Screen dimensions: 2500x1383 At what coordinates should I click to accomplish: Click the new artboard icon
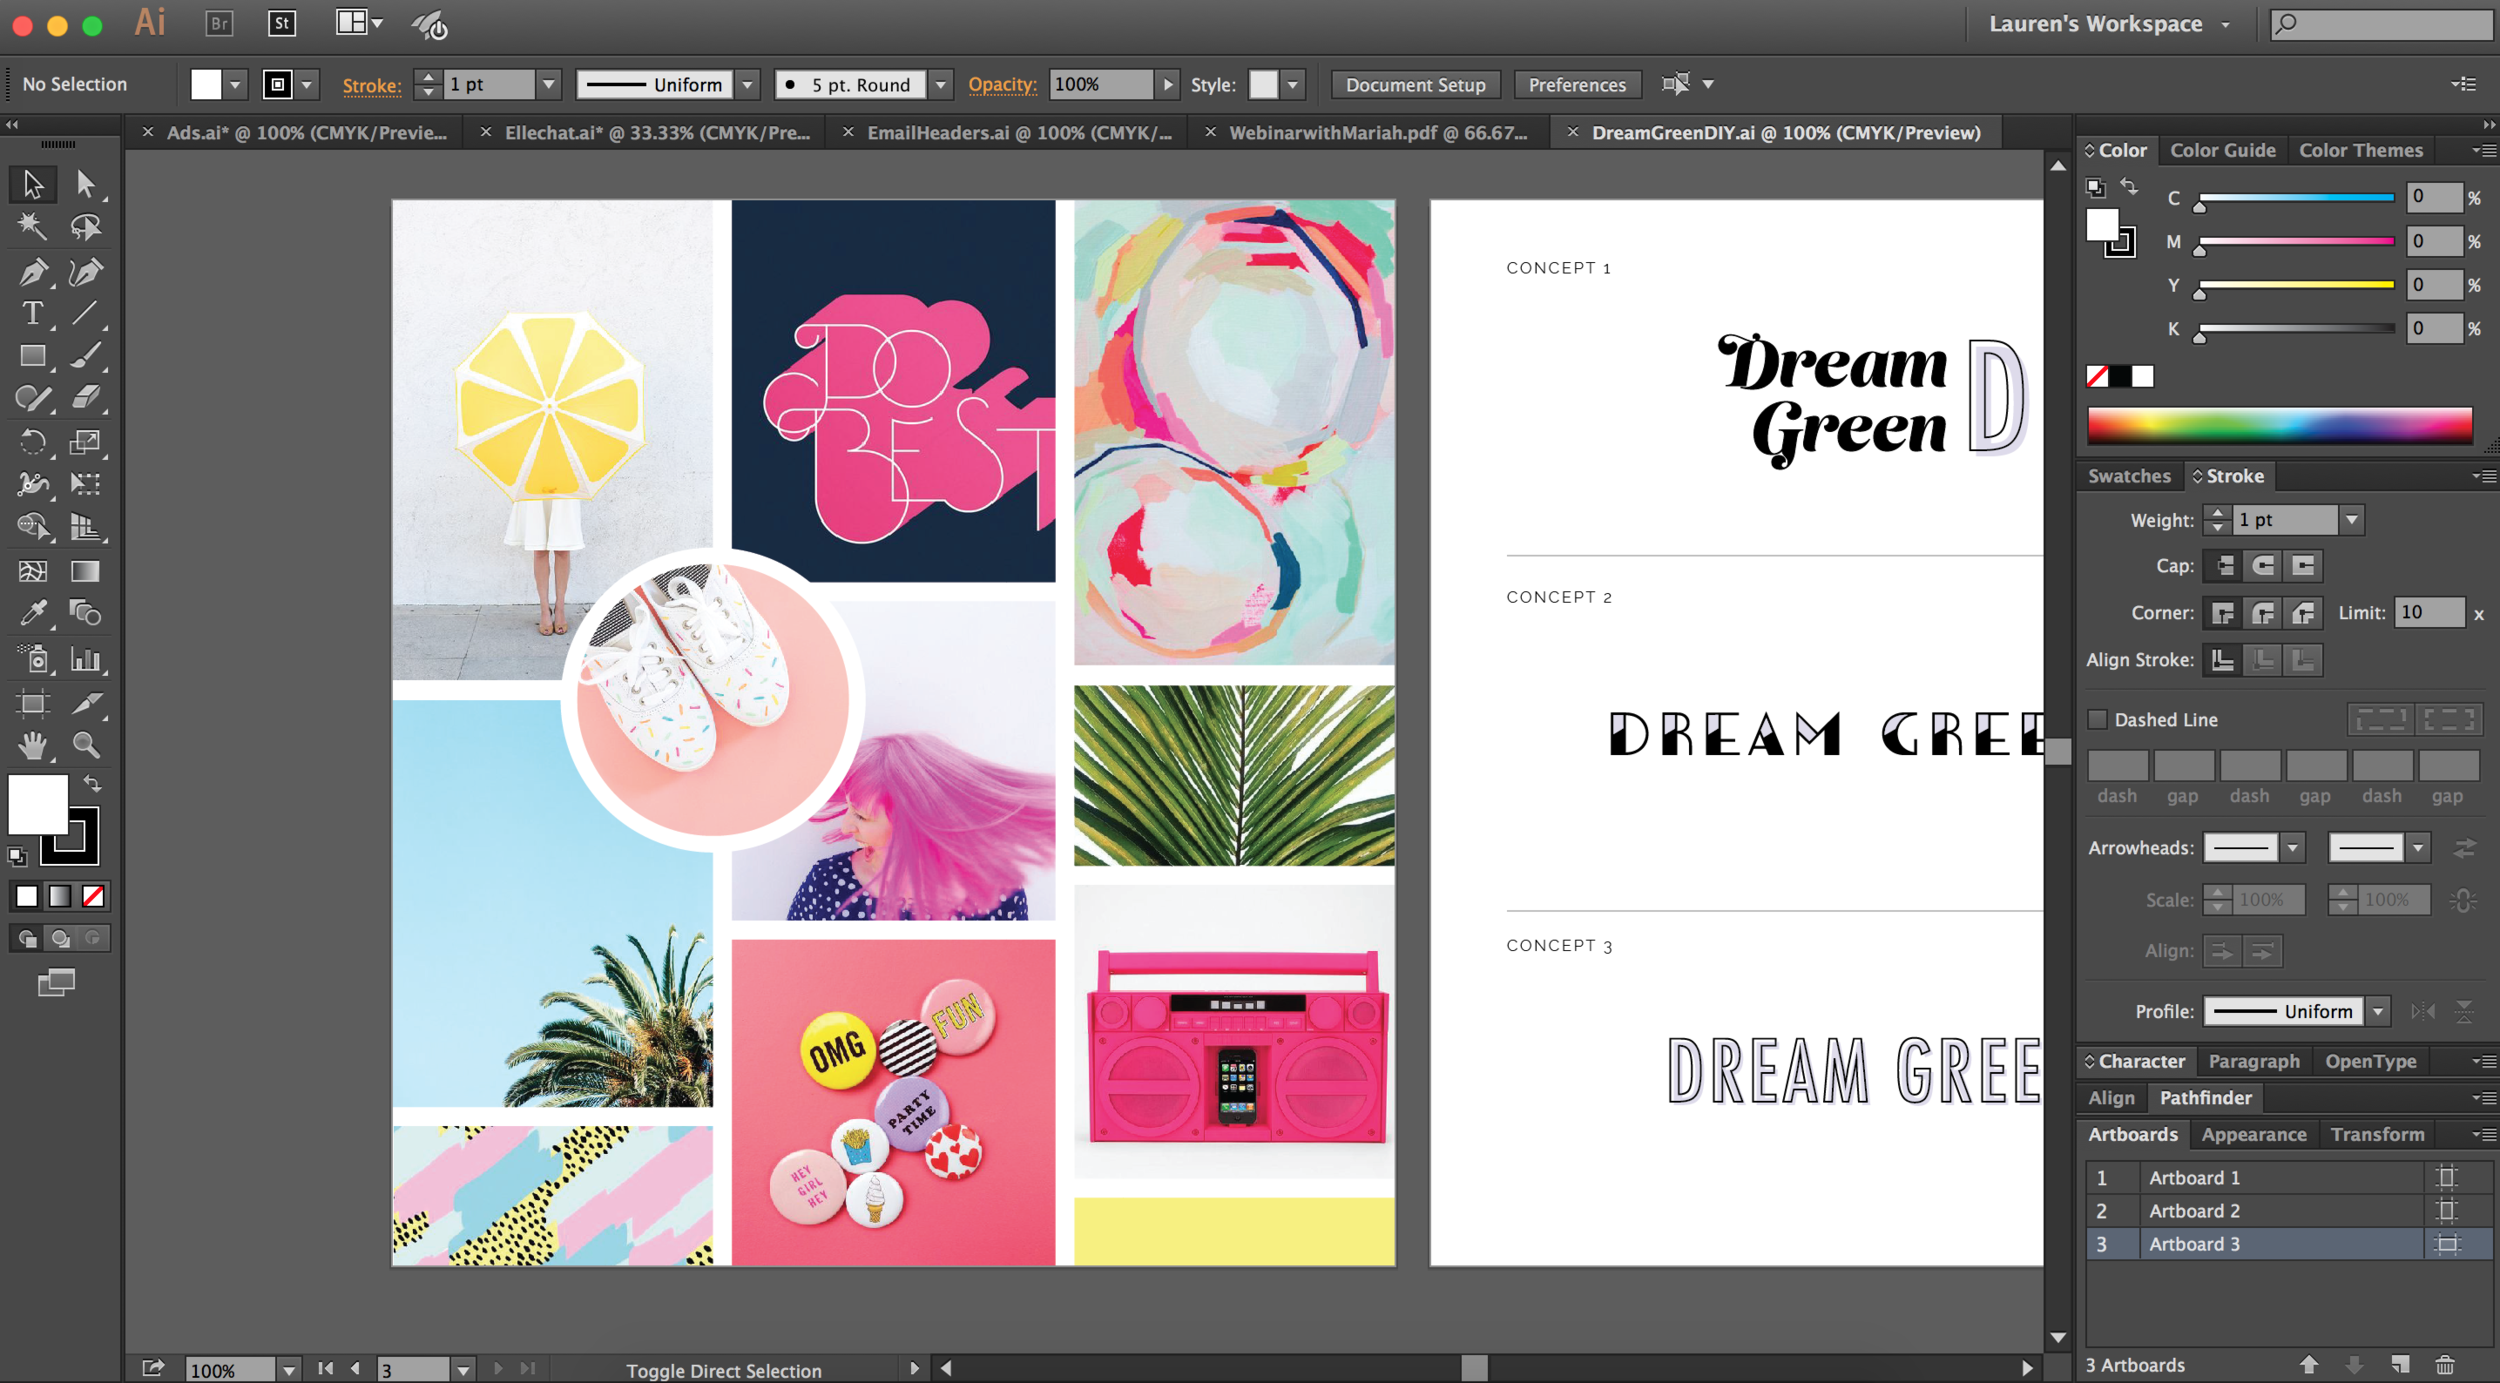pos(2400,1365)
